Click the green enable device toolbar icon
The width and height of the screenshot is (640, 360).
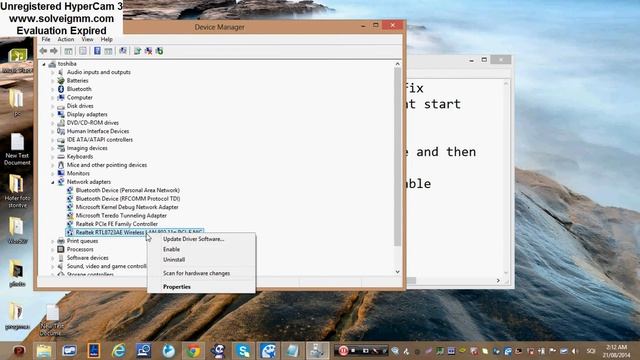[x=159, y=51]
